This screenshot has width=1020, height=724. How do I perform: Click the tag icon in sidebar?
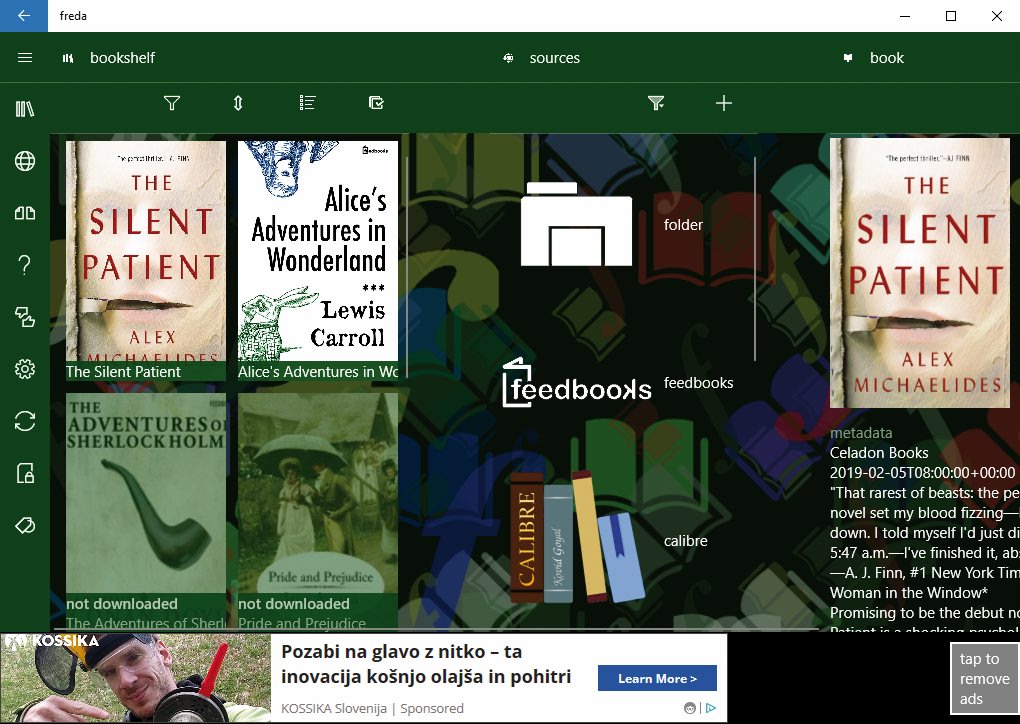pos(25,525)
